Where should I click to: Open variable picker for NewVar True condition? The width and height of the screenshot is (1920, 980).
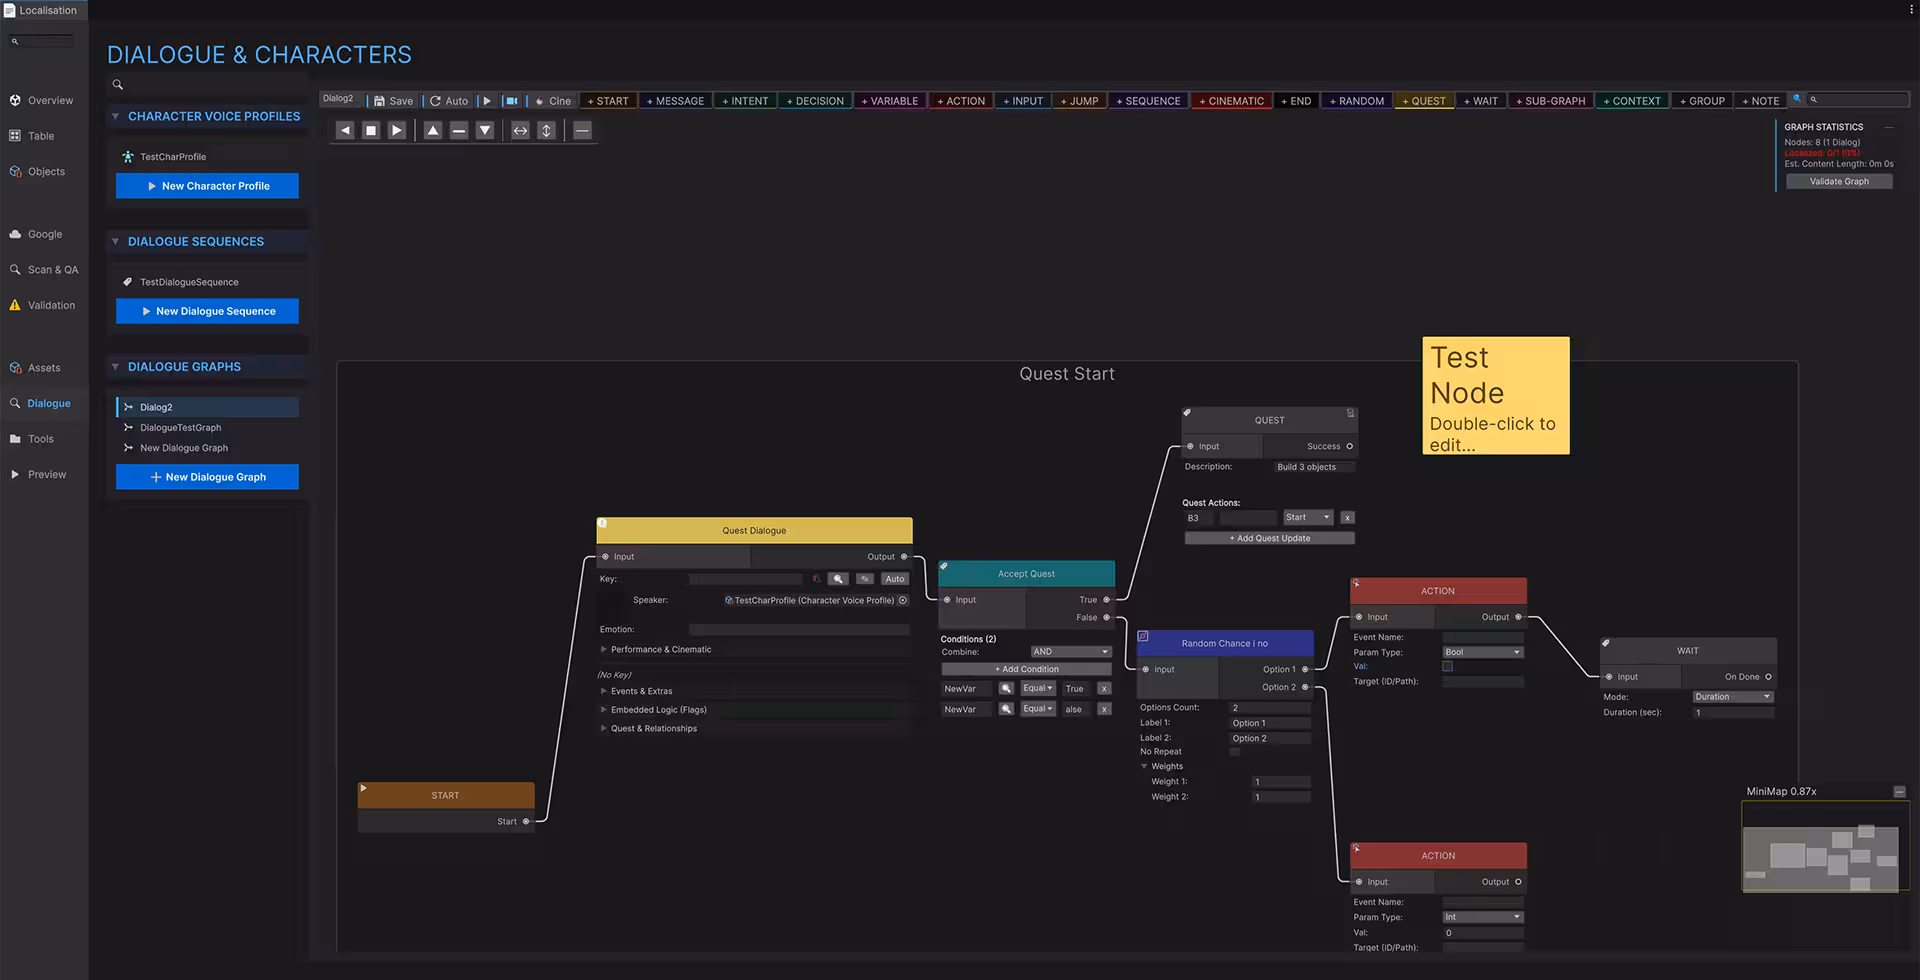click(1006, 689)
